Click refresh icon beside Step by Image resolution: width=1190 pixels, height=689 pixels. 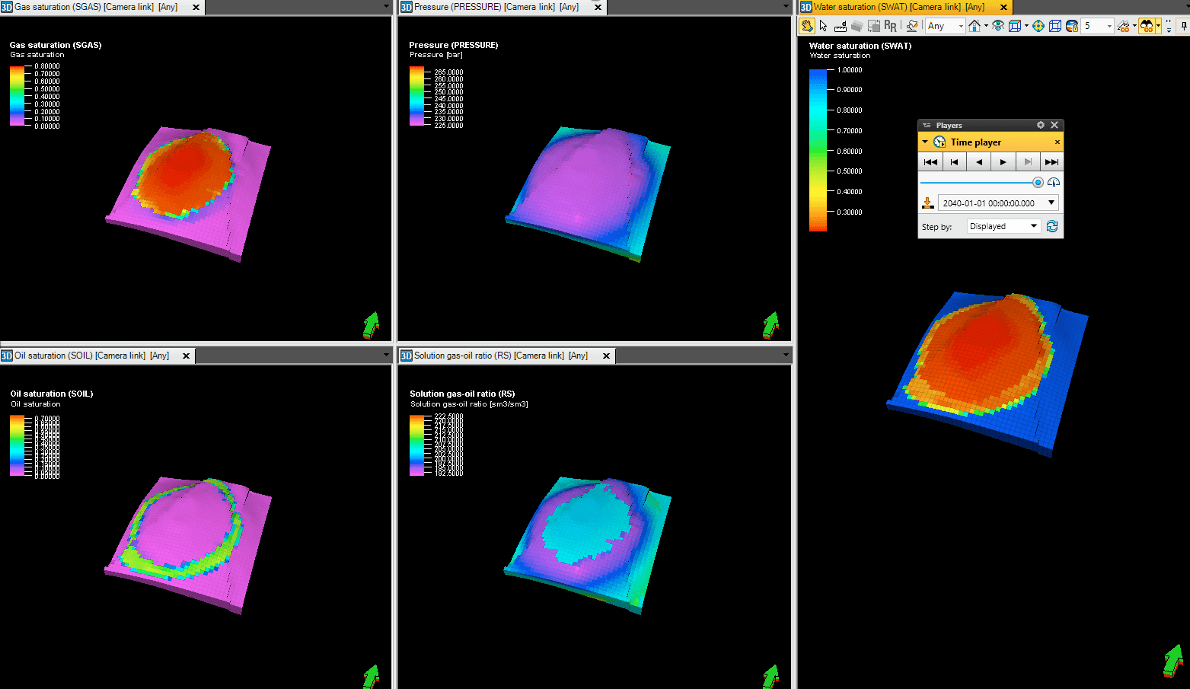coord(1052,227)
